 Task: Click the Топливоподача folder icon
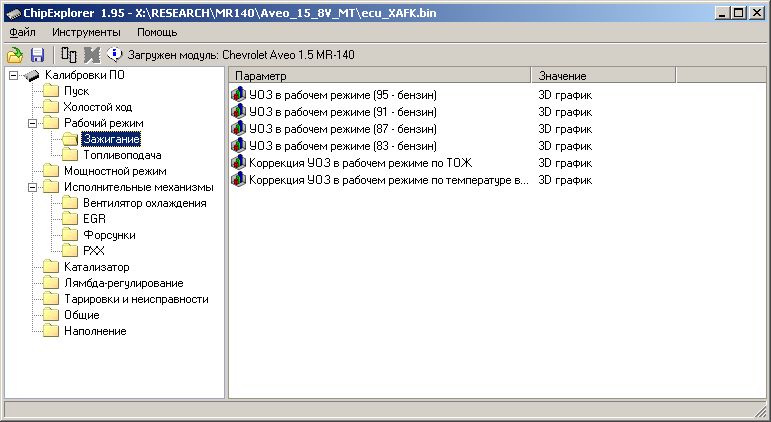coord(70,155)
